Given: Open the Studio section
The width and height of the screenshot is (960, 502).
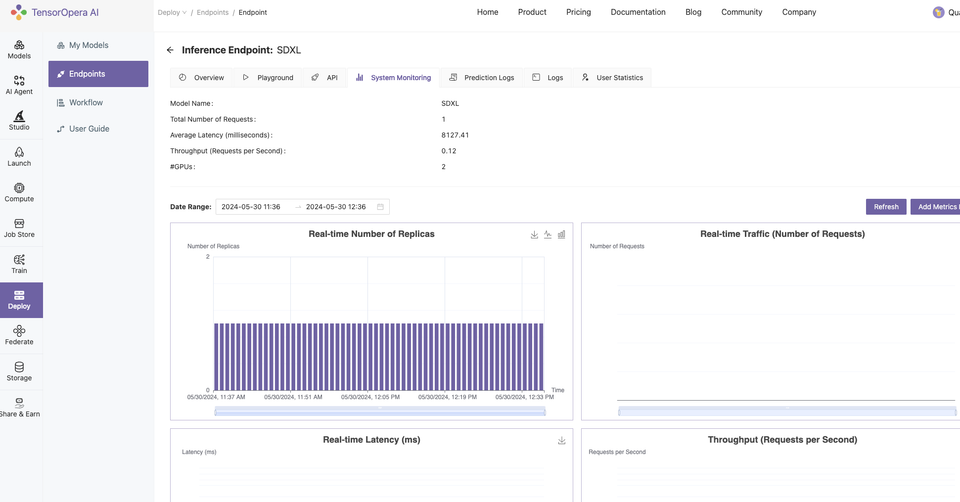Looking at the screenshot, I should click(x=19, y=121).
